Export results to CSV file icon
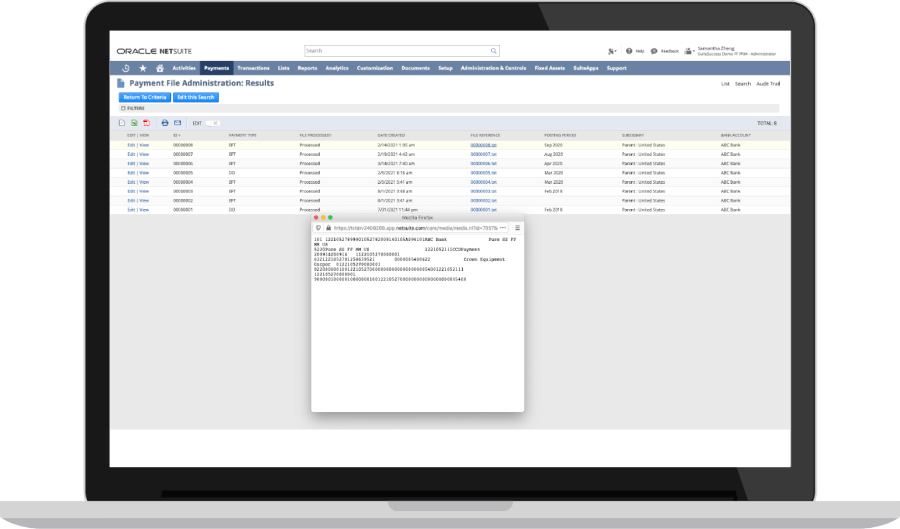The height and width of the screenshot is (529, 900). [122, 123]
